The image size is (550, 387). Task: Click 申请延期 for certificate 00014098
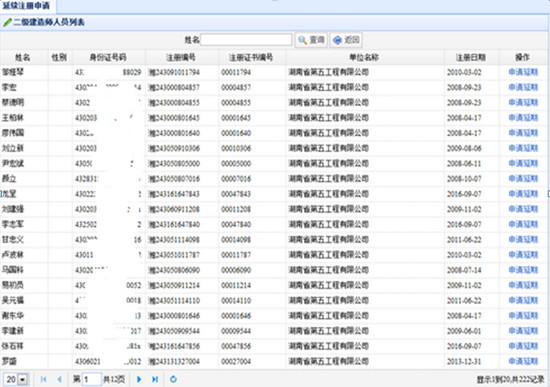523,240
